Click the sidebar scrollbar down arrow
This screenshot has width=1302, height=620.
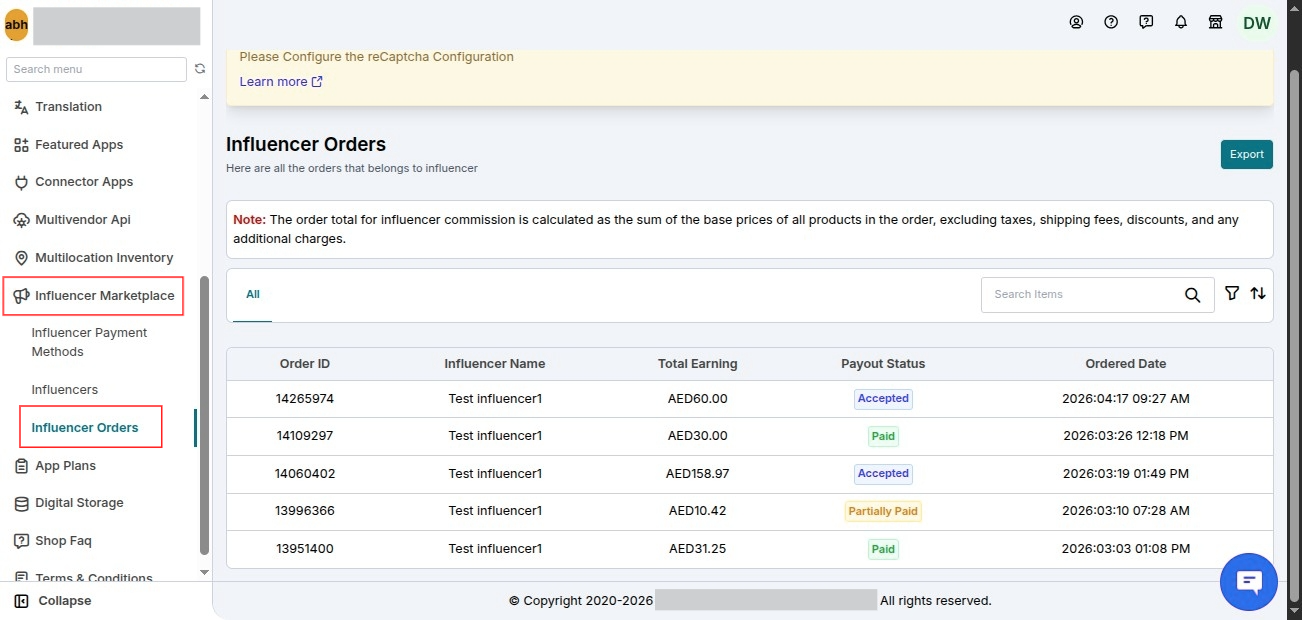[x=205, y=573]
